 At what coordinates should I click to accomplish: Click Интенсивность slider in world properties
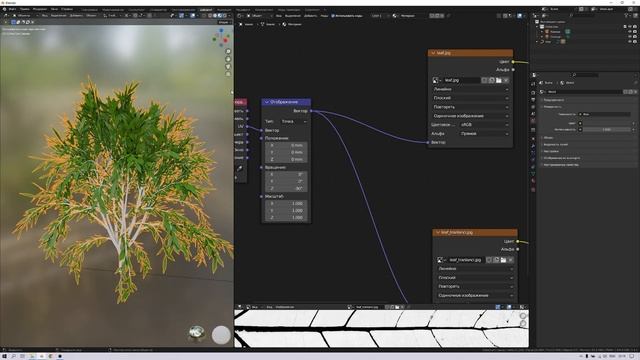(607, 130)
